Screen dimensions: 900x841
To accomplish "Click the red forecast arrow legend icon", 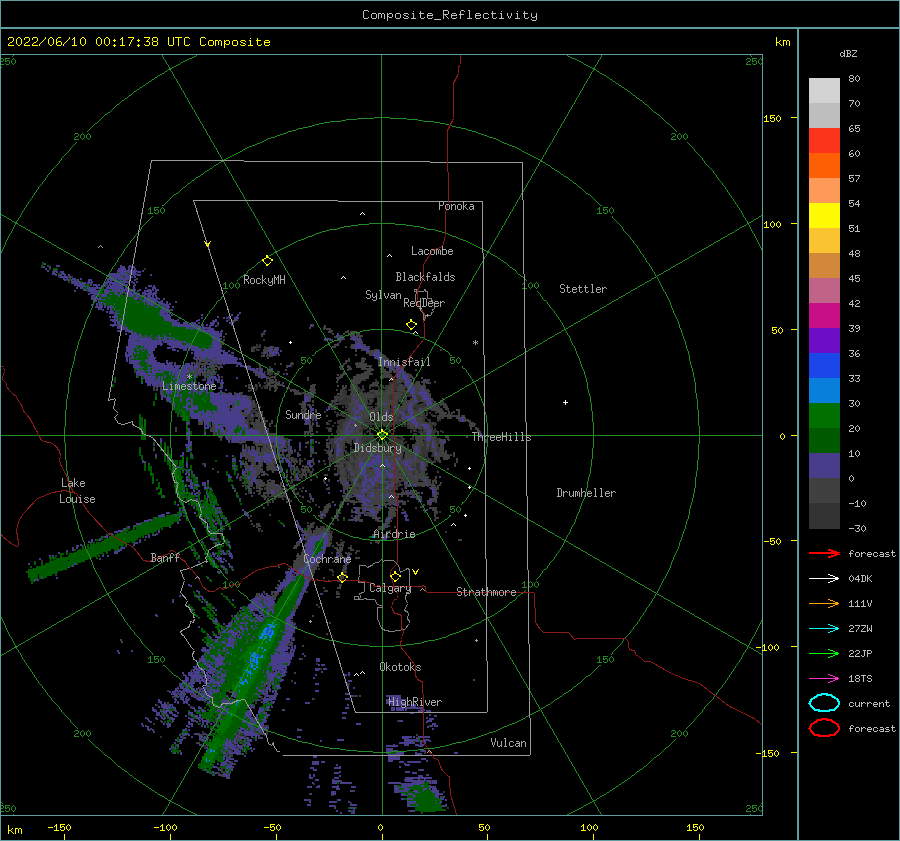I will (824, 553).
